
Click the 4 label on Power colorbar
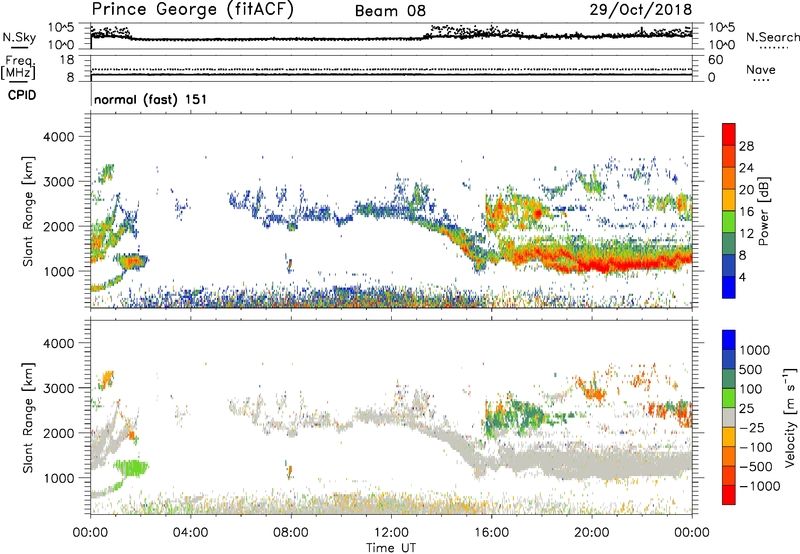click(742, 278)
